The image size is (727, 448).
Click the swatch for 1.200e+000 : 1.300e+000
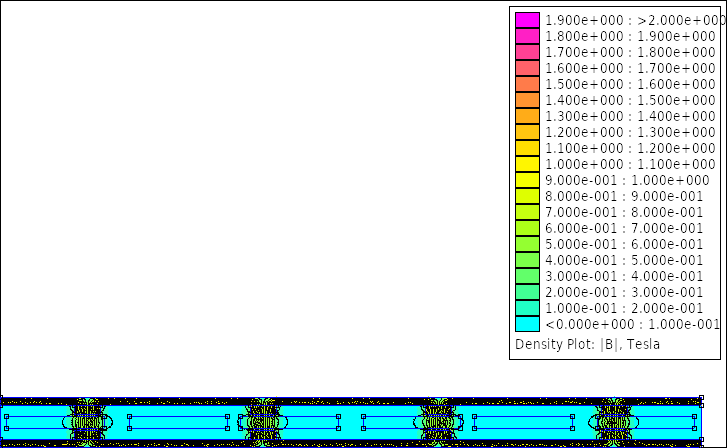(x=527, y=132)
